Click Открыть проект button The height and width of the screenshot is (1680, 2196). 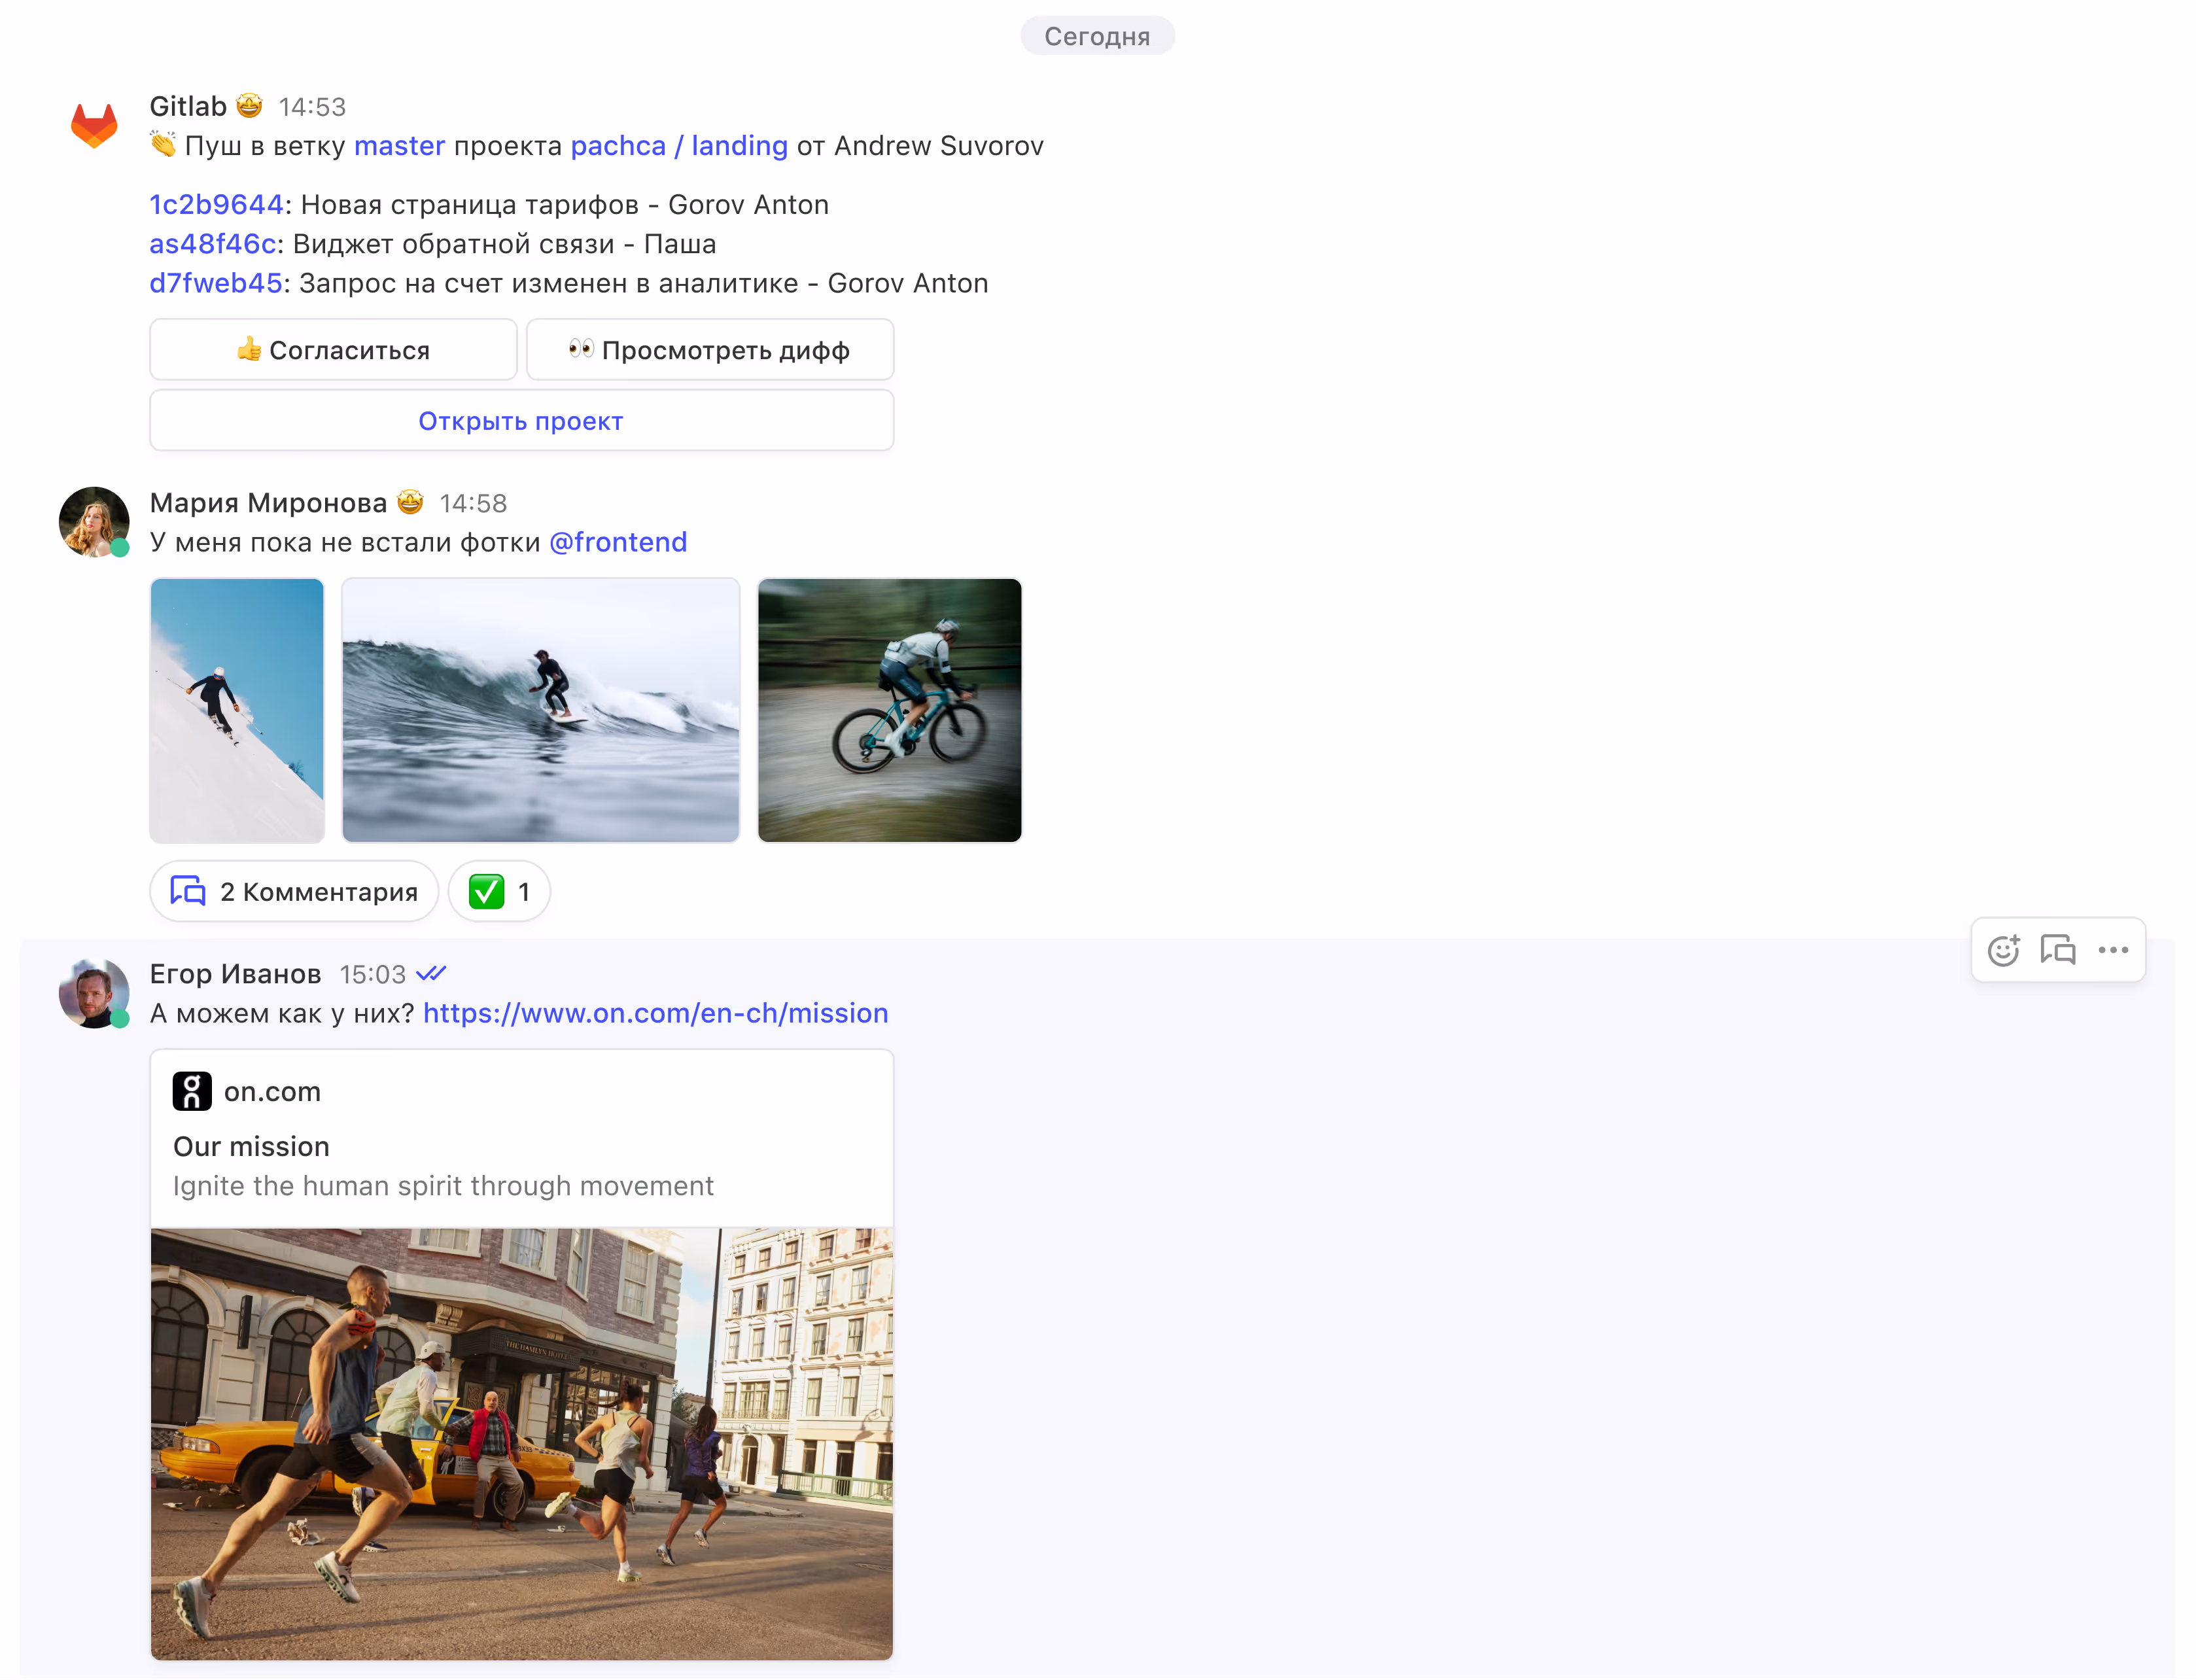click(x=521, y=421)
